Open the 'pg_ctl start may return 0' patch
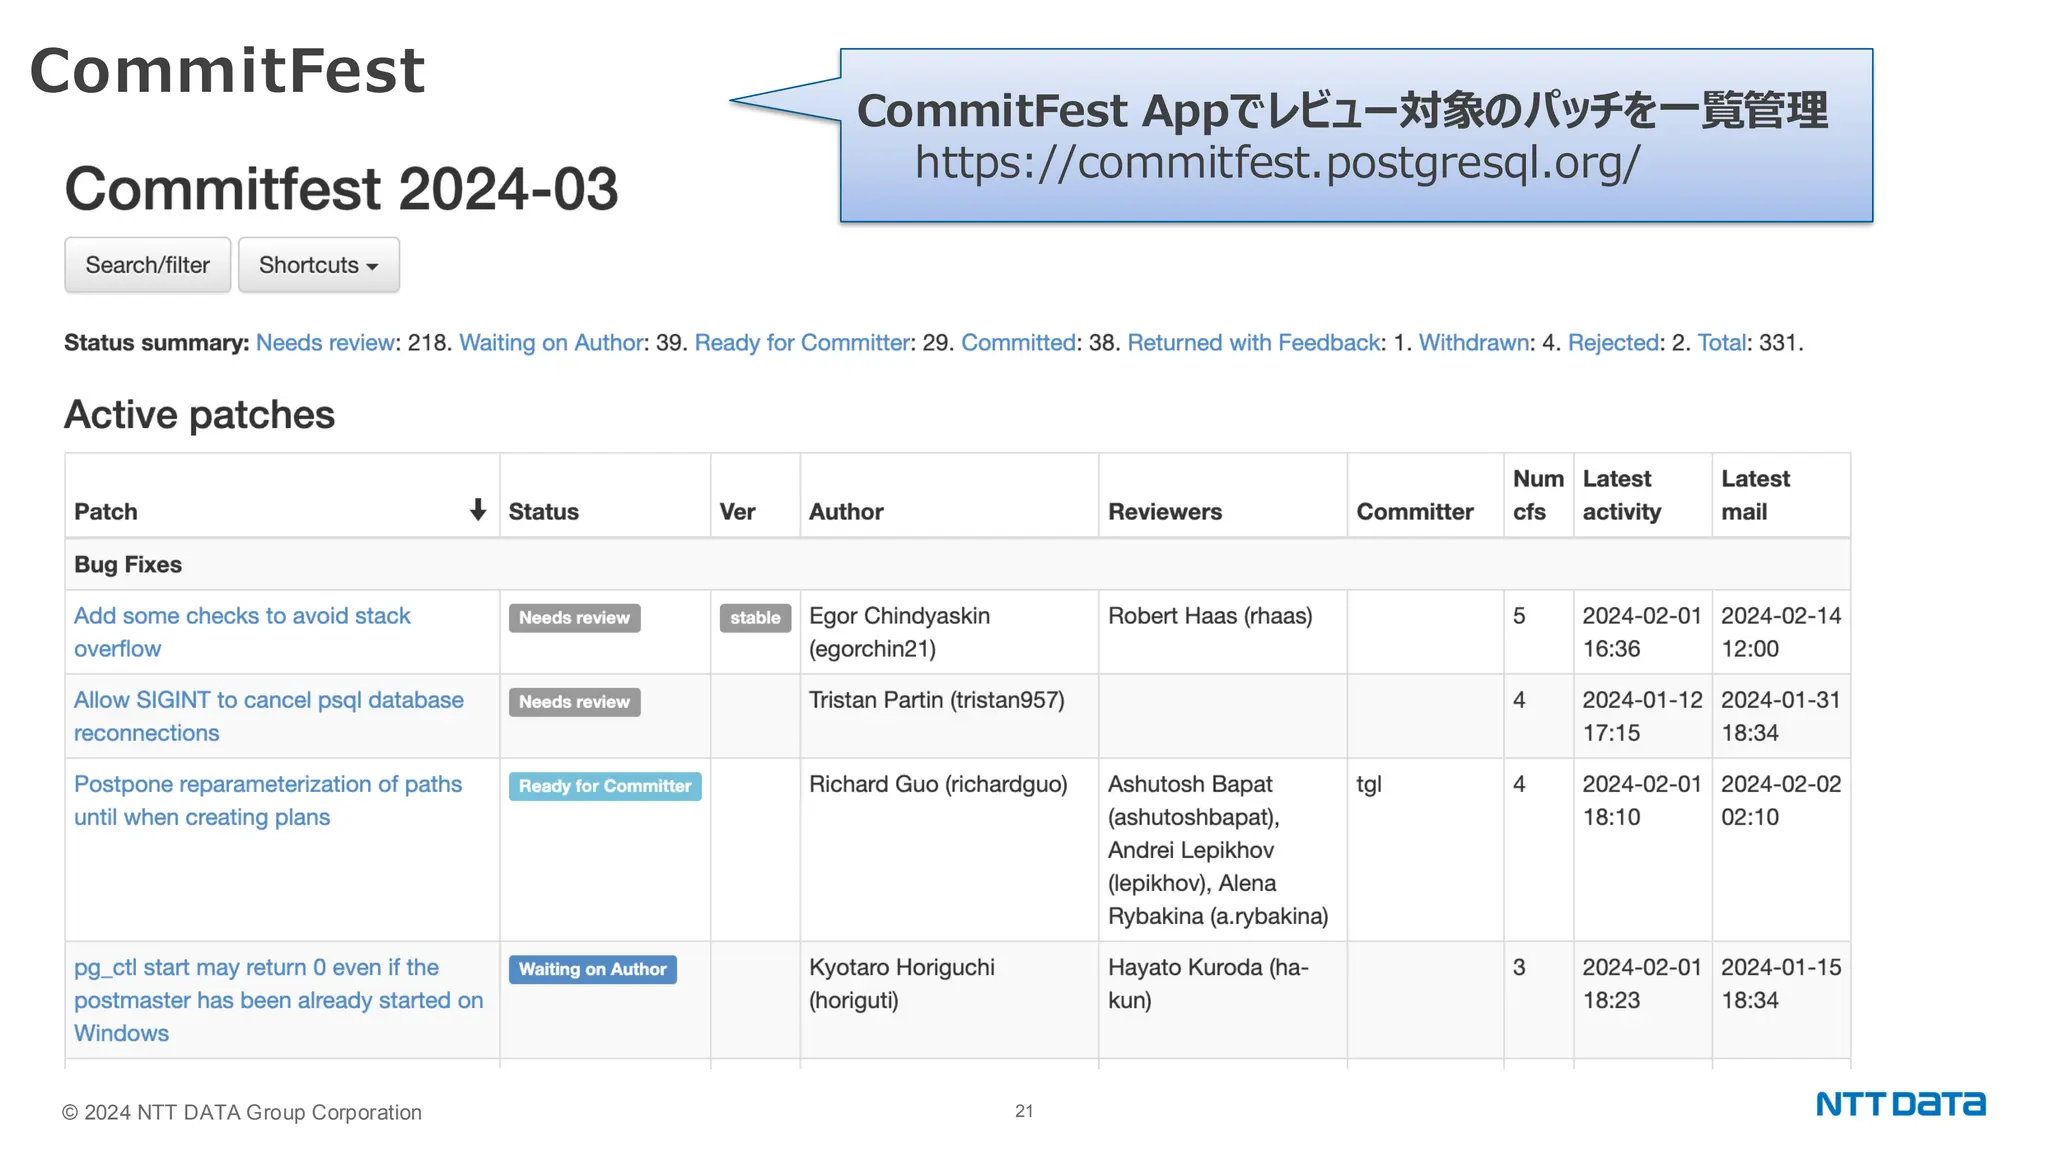This screenshot has width=2048, height=1152. [x=256, y=968]
